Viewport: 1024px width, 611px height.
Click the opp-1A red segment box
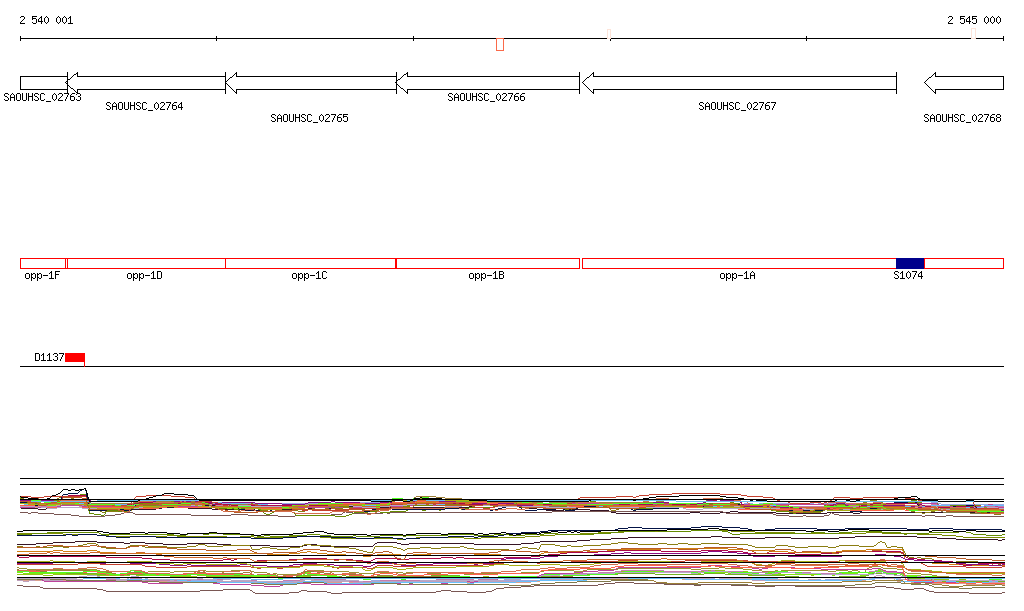coord(739,264)
